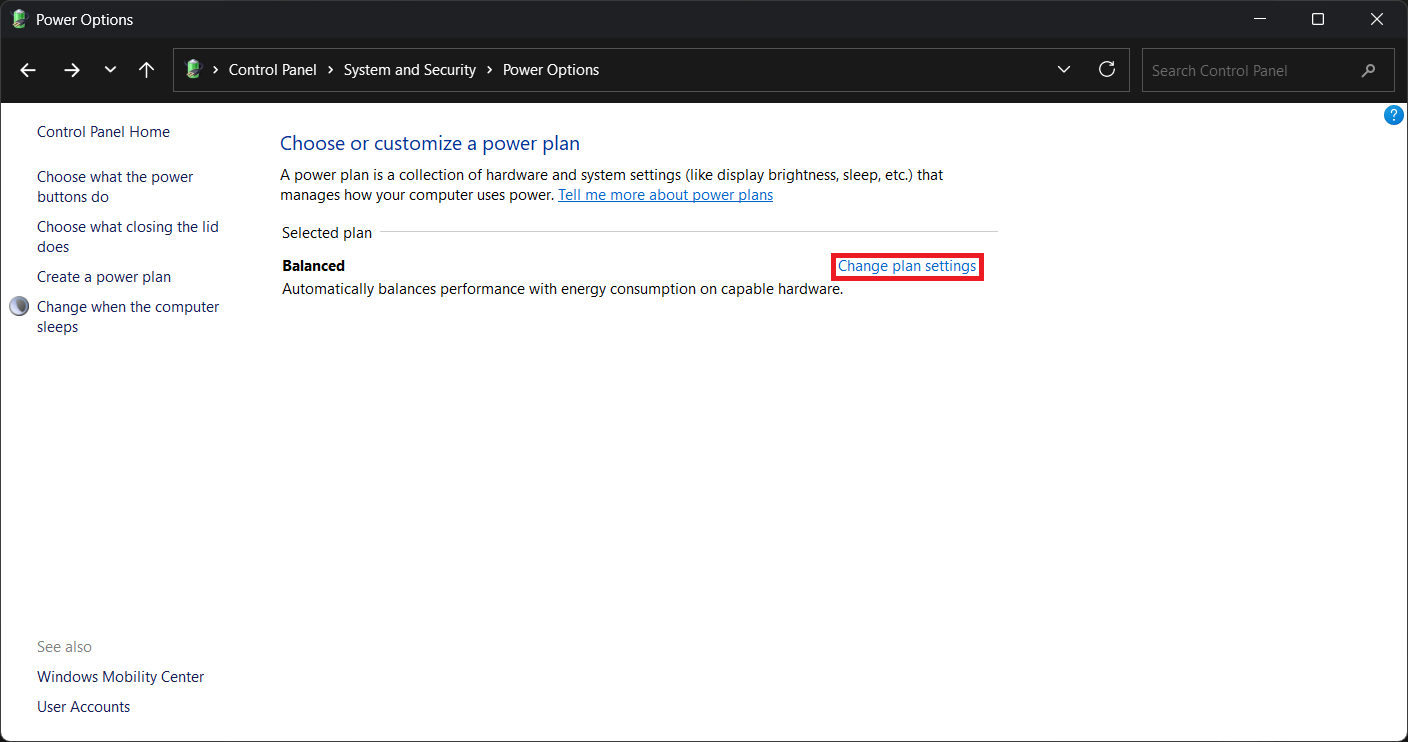Image resolution: width=1408 pixels, height=742 pixels.
Task: Select Create a power plan
Action: [x=104, y=277]
